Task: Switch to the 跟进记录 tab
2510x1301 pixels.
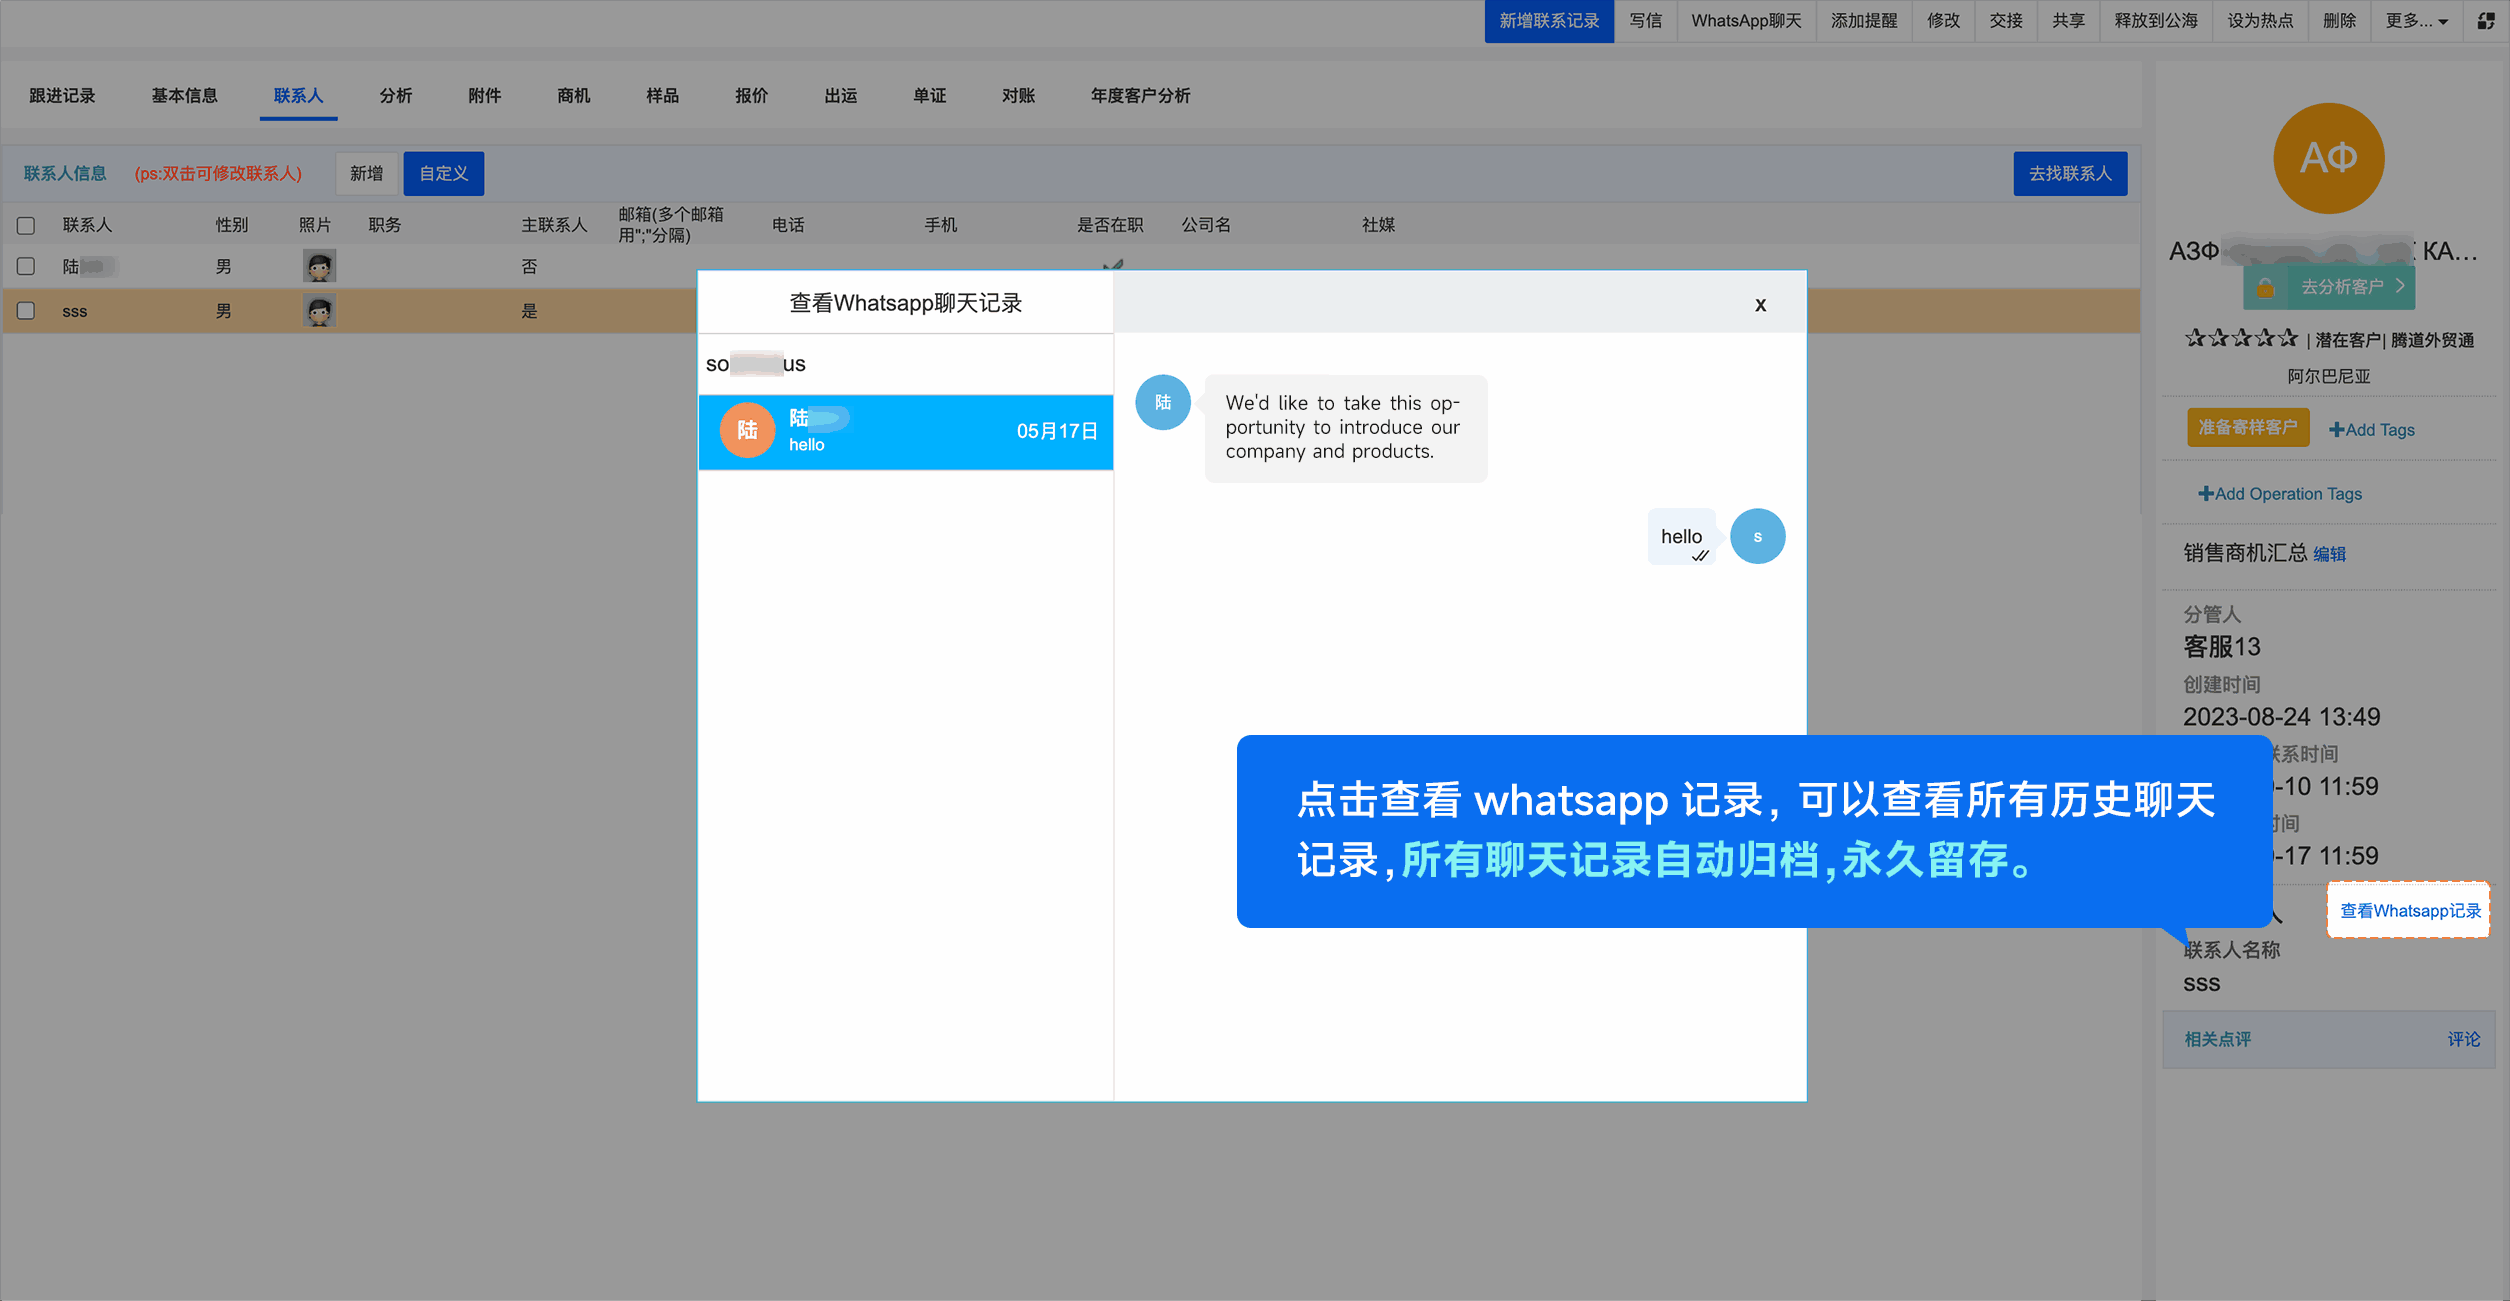Action: [62, 96]
